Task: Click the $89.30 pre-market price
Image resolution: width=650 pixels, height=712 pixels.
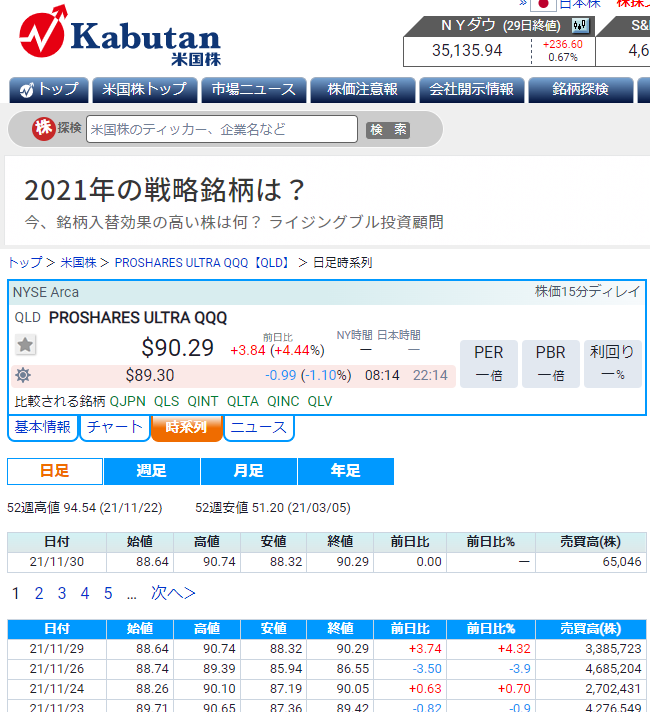Action: pyautogui.click(x=150, y=376)
